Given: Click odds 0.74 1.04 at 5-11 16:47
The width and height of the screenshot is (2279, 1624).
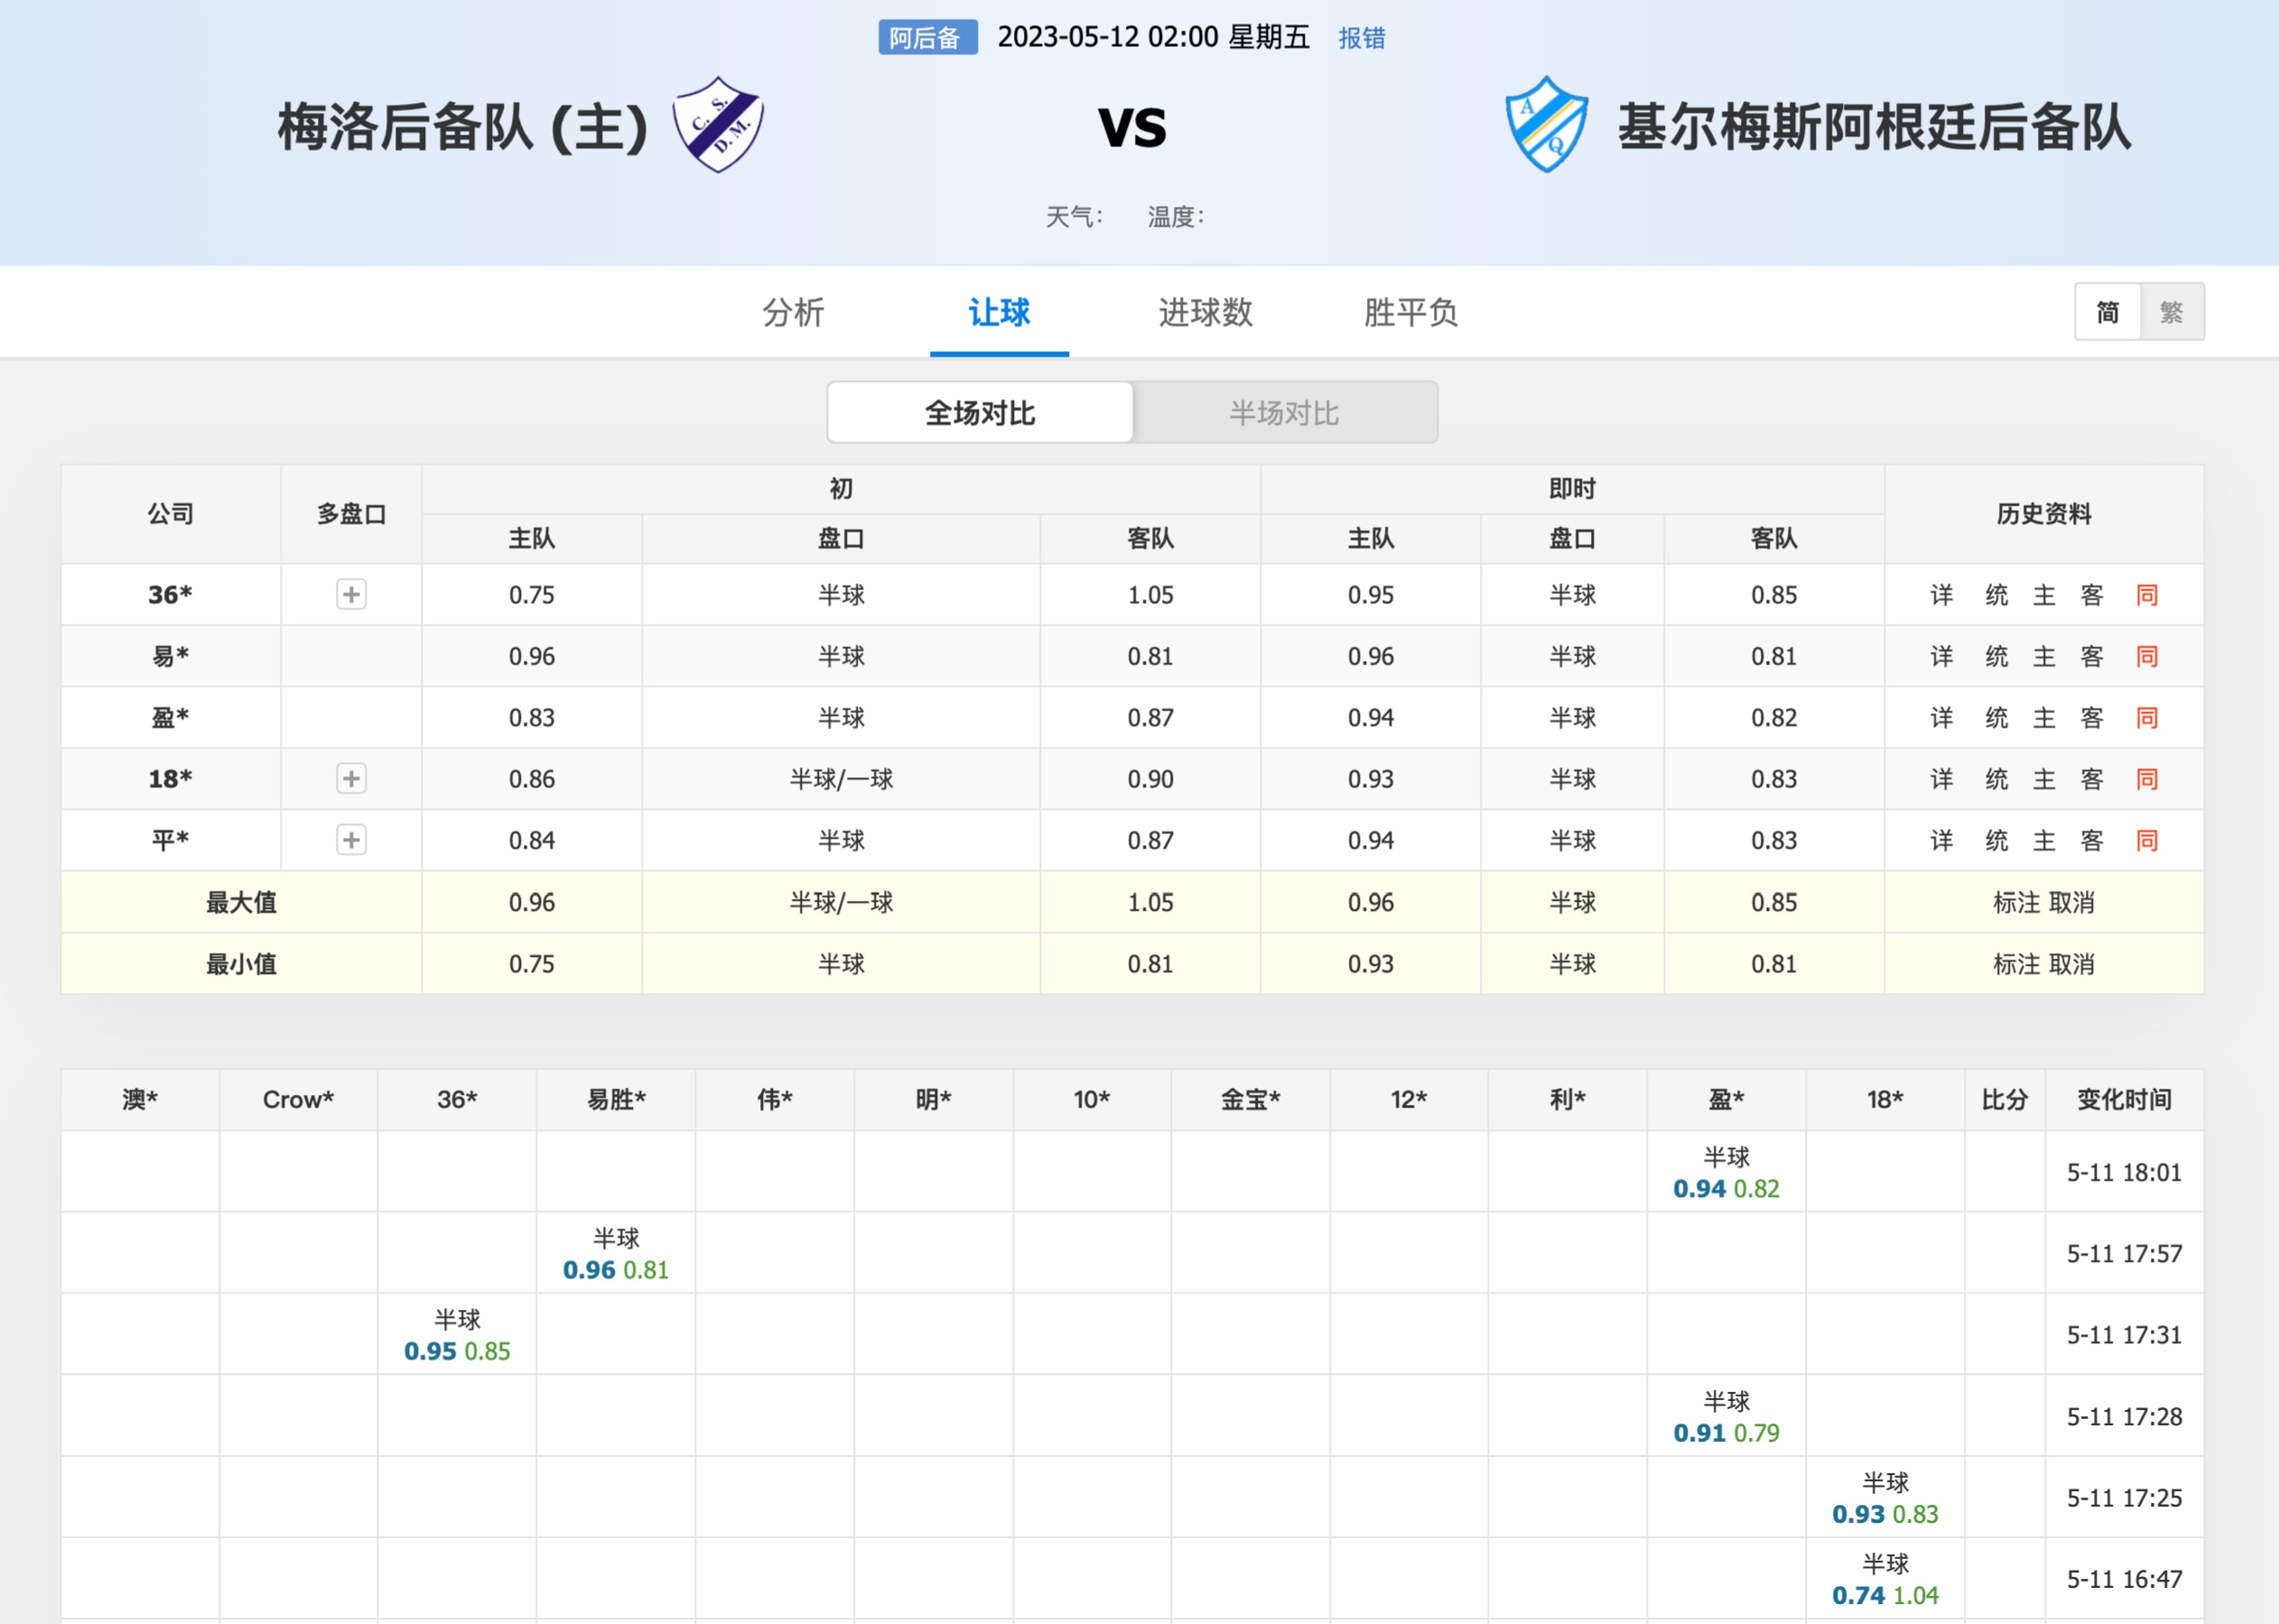Looking at the screenshot, I should [1885, 1595].
